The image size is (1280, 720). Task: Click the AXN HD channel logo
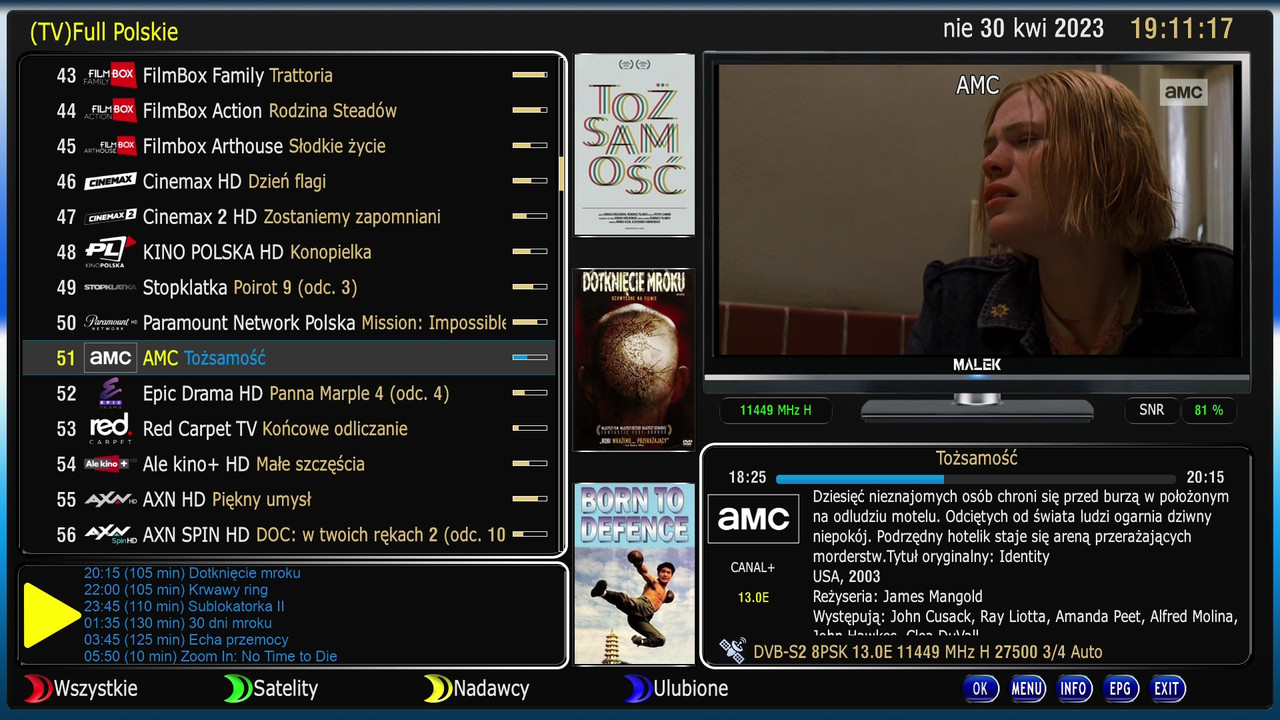(110, 499)
